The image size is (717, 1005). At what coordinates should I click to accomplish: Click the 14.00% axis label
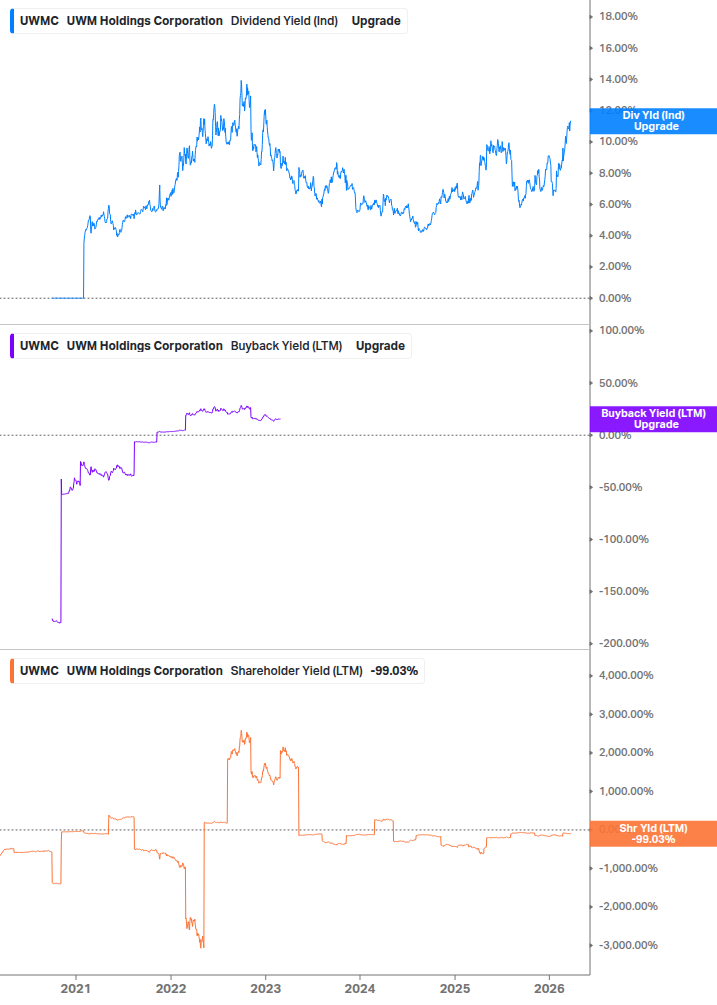tap(618, 79)
